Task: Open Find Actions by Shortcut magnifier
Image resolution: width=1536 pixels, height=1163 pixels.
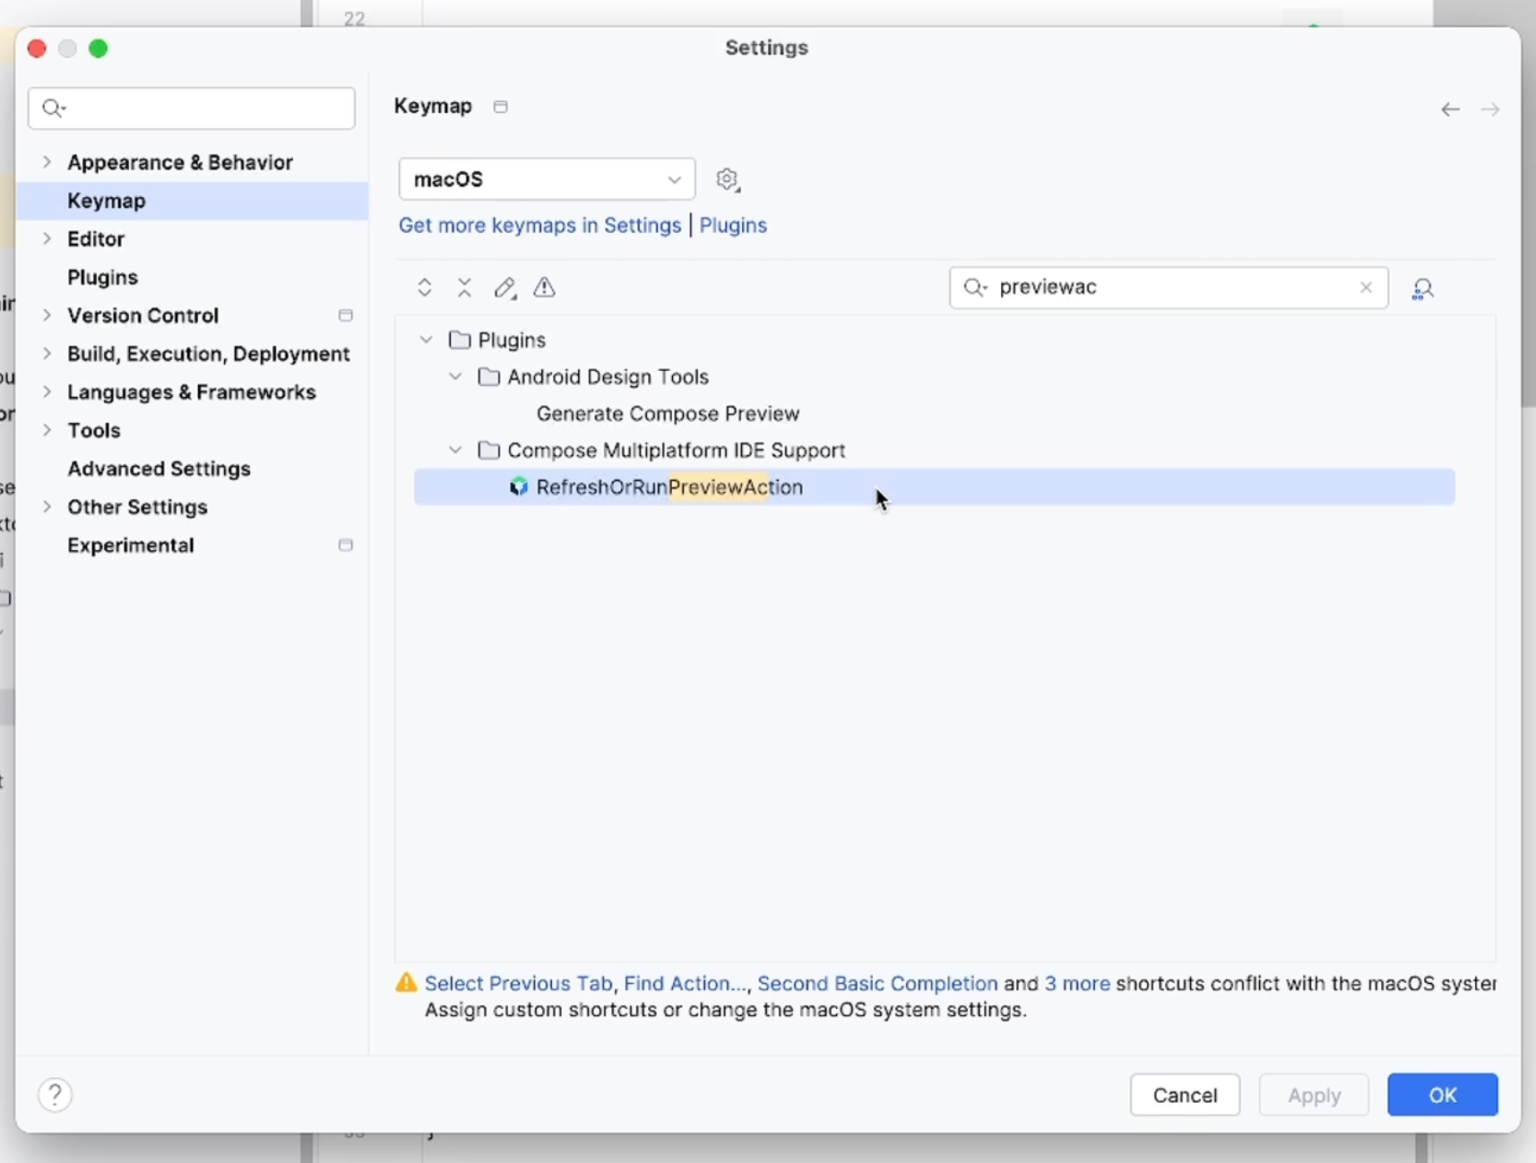Action: pos(1422,288)
